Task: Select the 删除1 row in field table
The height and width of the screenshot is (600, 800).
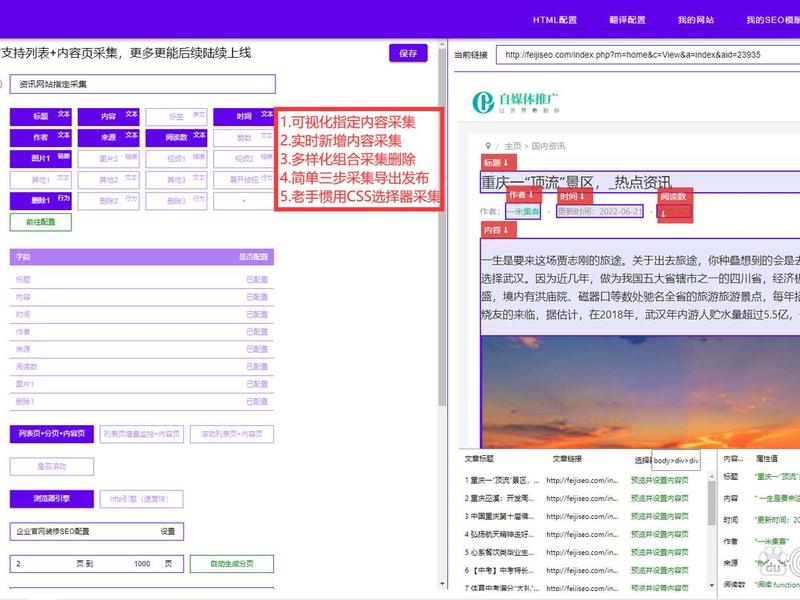Action: tap(142, 402)
